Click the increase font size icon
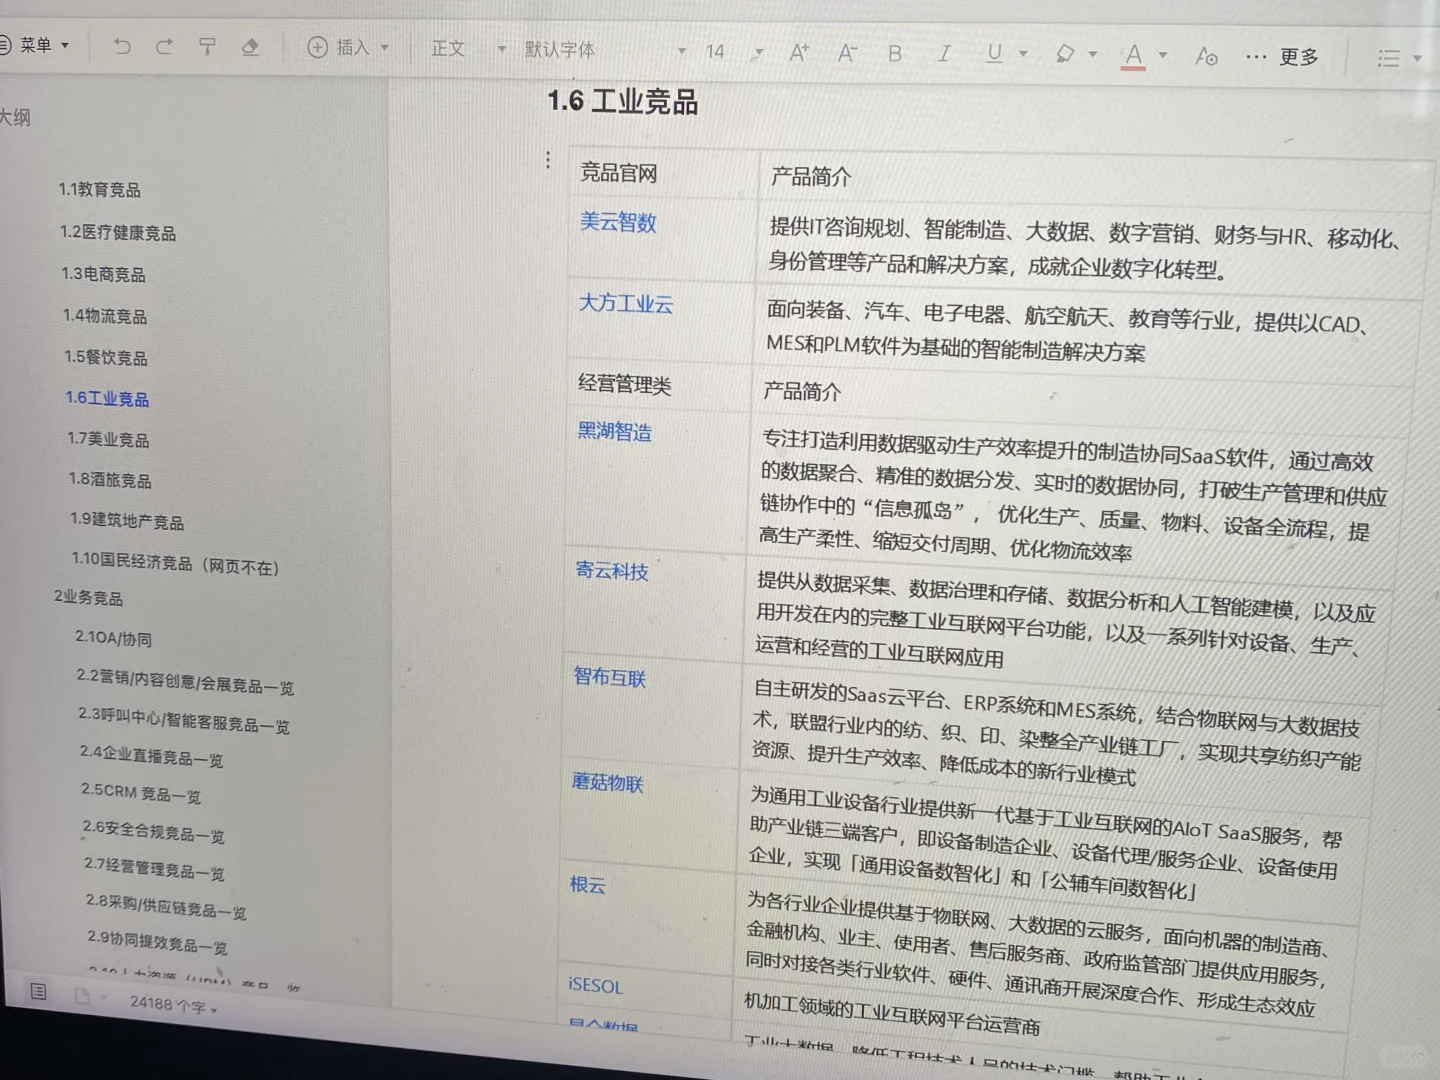The height and width of the screenshot is (1080, 1440). (x=797, y=53)
